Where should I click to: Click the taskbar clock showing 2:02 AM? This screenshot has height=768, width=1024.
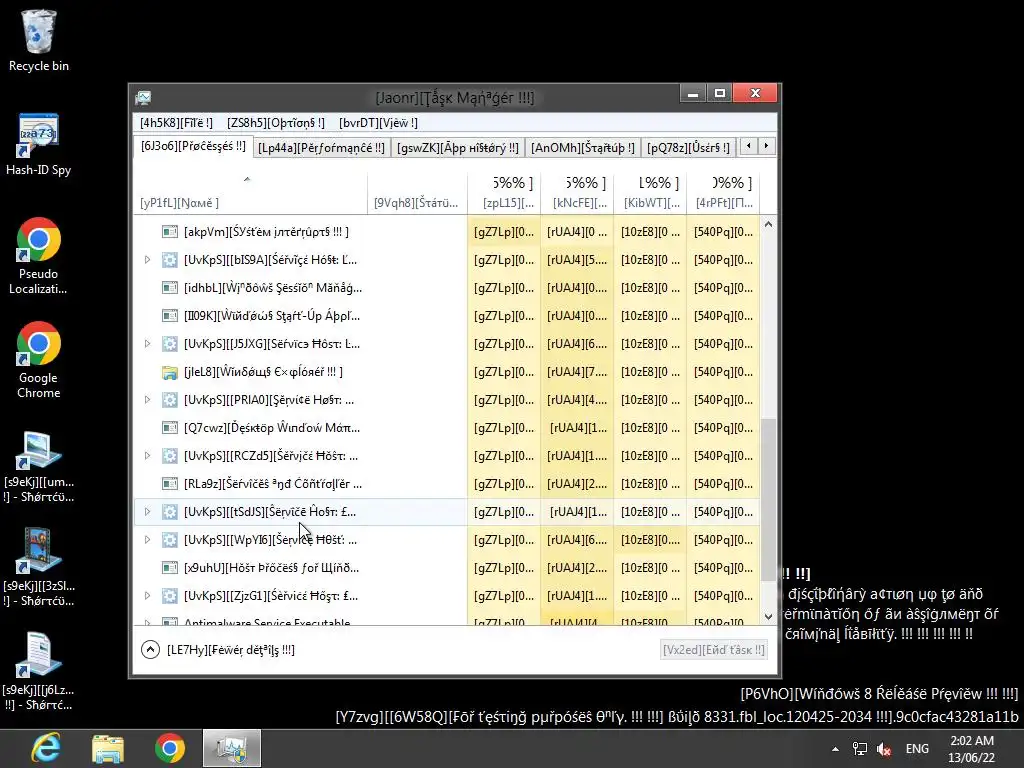[x=972, y=749]
